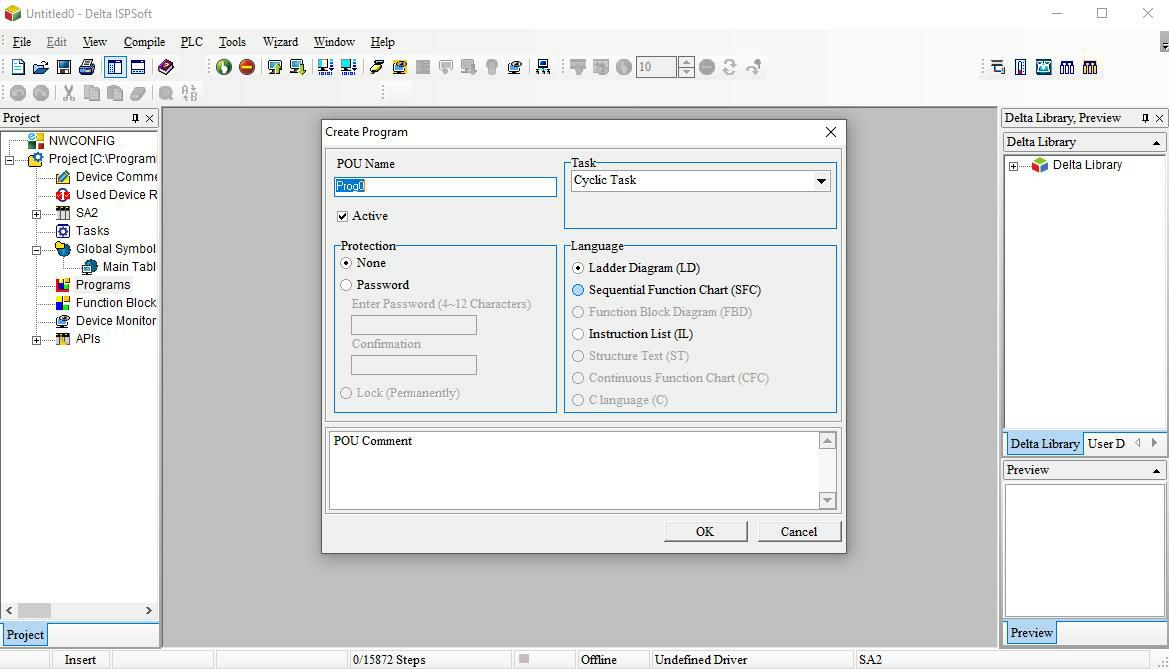Select the None protection option
The width and height of the screenshot is (1169, 669).
pos(346,263)
